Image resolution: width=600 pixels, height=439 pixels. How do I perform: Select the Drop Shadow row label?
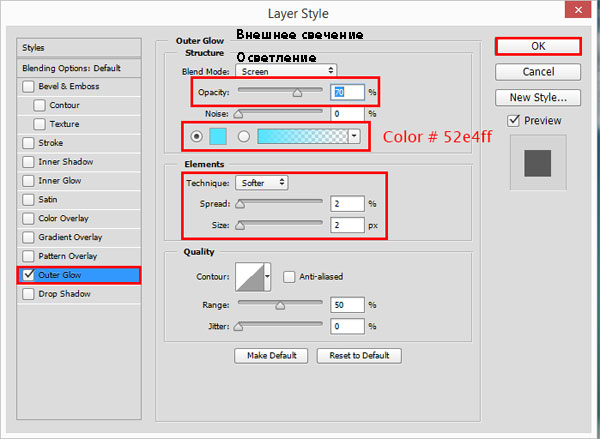click(64, 294)
